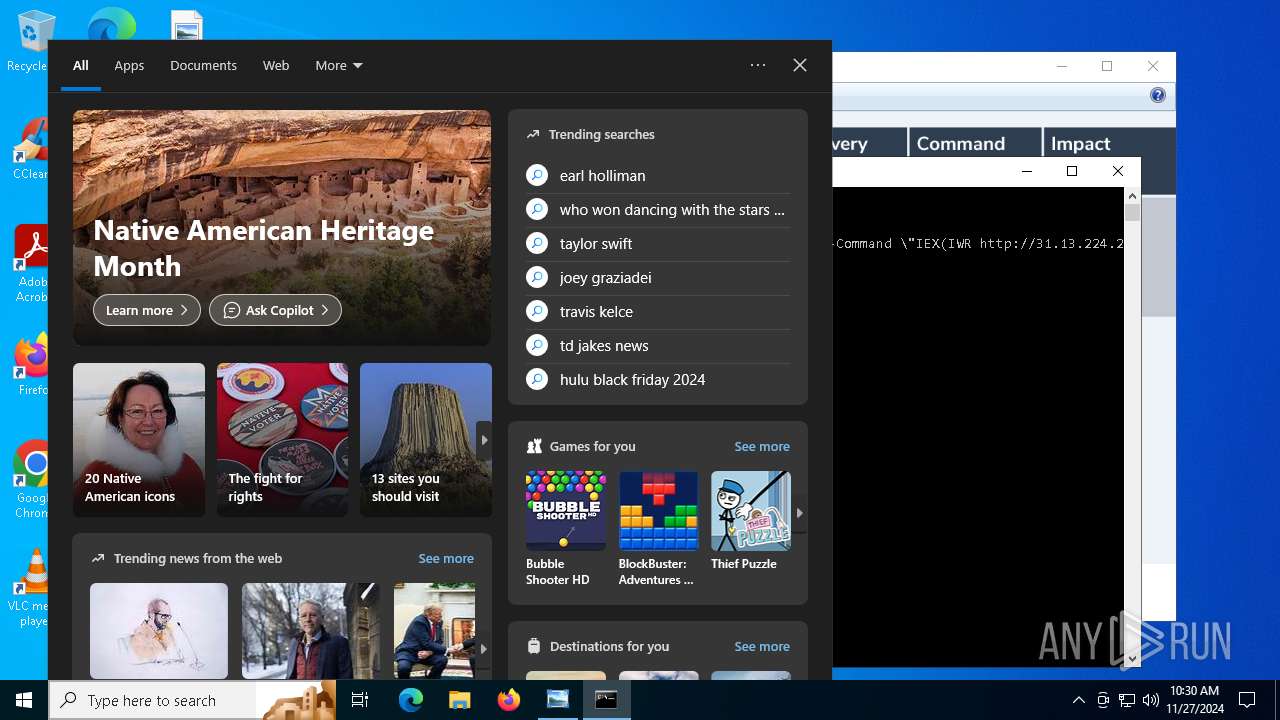The width and height of the screenshot is (1280, 720).
Task: Advance the trending news carousel arrow
Action: pyautogui.click(x=484, y=649)
